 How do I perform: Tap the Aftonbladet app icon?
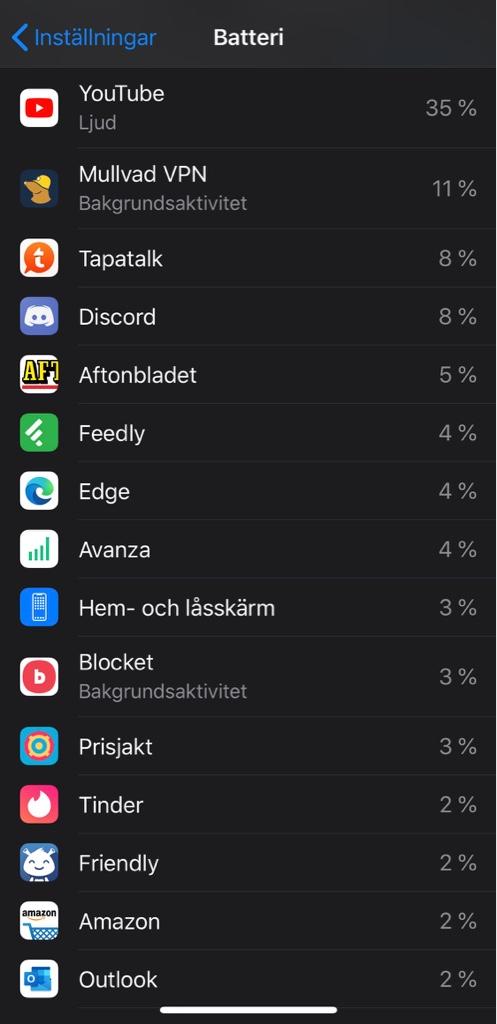(x=39, y=374)
